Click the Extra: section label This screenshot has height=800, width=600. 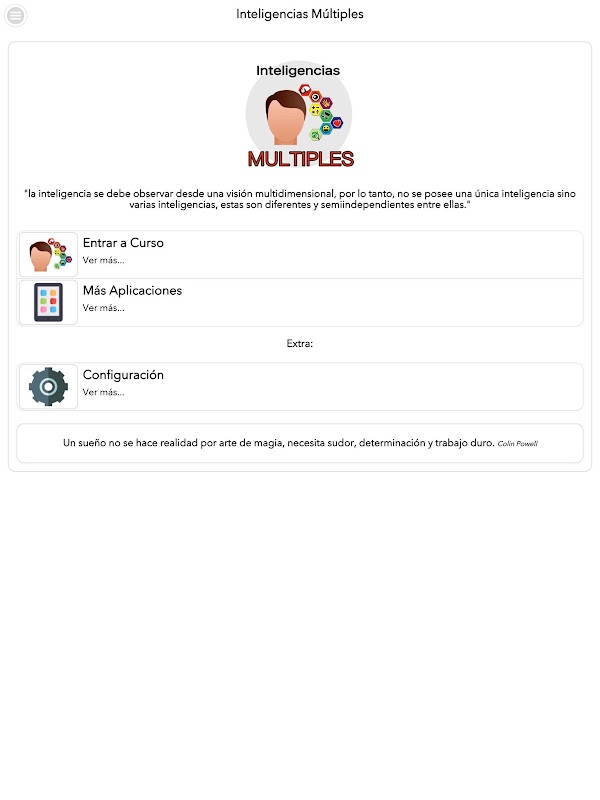click(x=300, y=343)
